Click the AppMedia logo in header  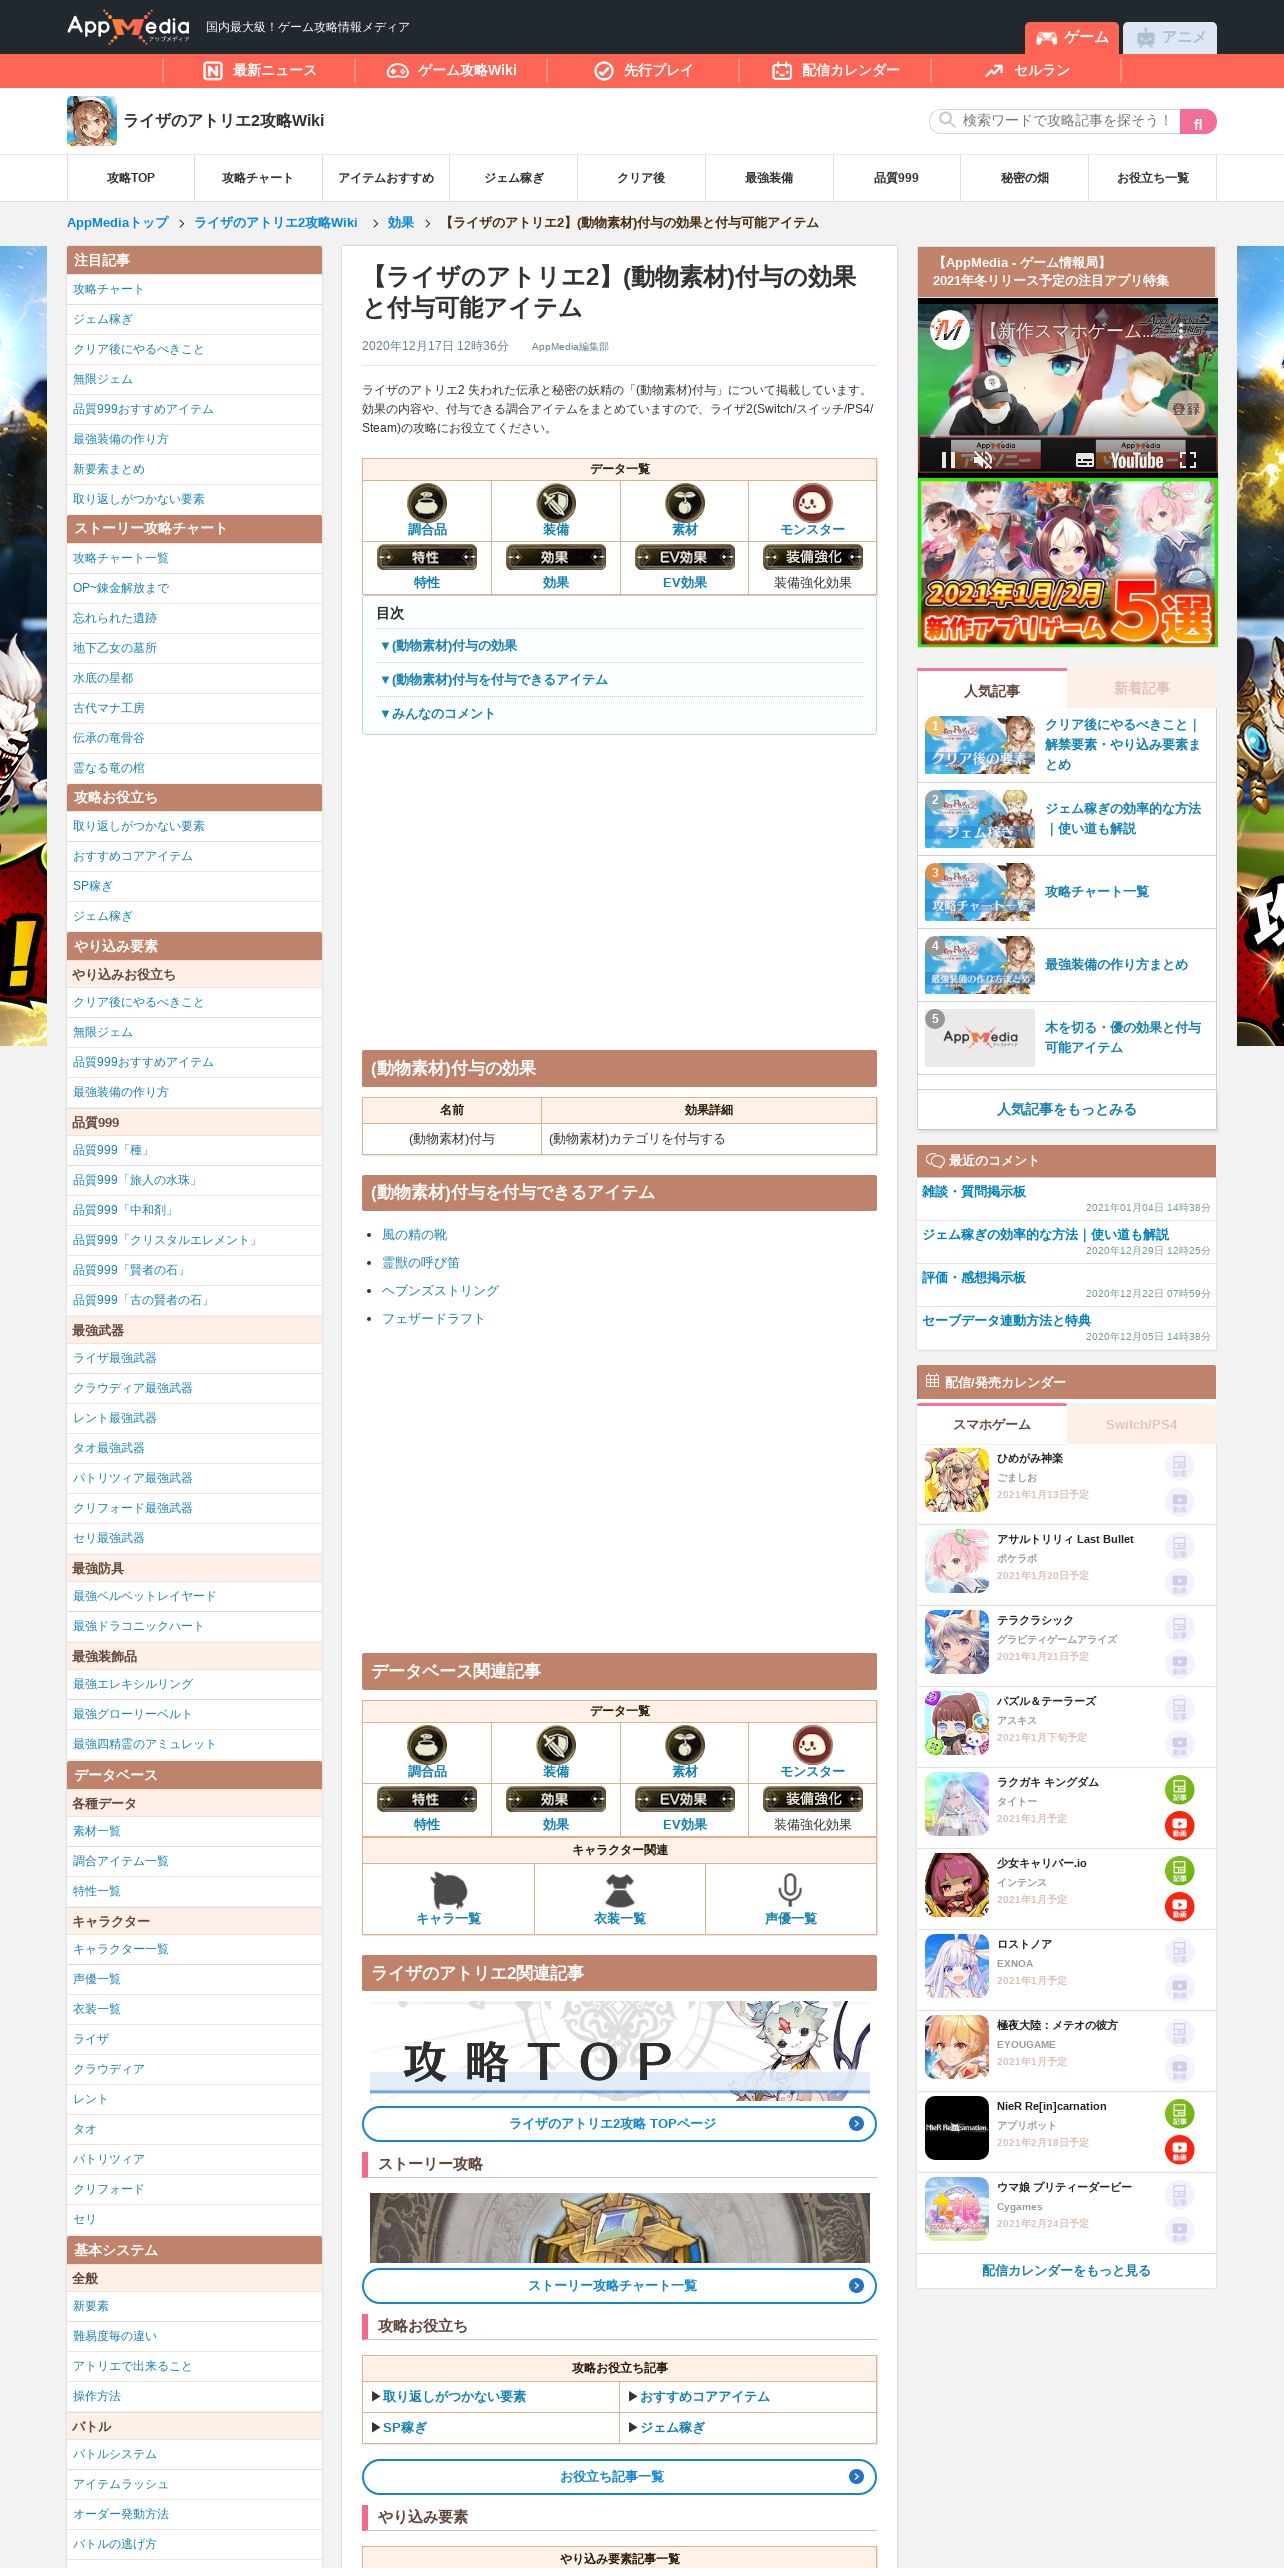(128, 27)
